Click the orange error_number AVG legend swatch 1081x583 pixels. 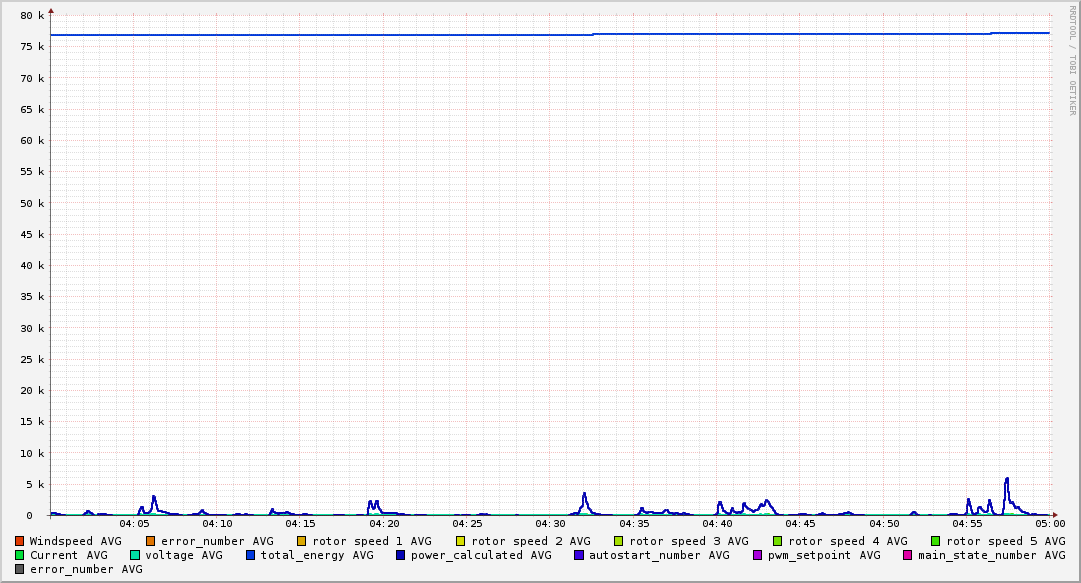click(x=151, y=541)
